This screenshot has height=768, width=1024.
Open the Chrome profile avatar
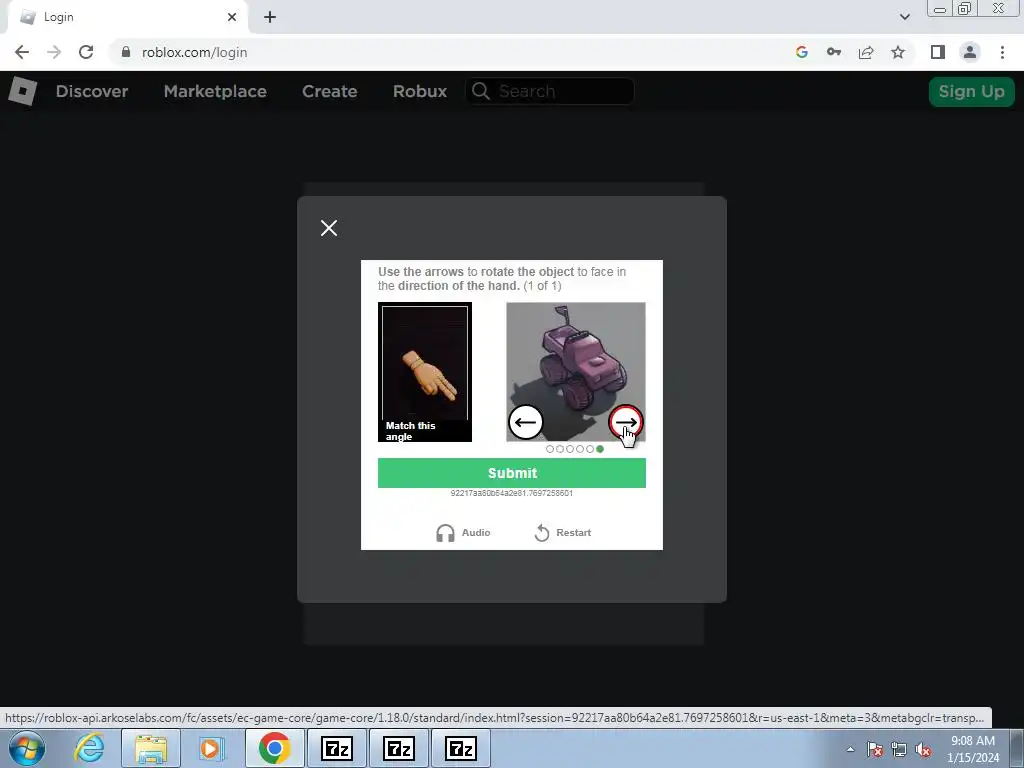[x=970, y=52]
